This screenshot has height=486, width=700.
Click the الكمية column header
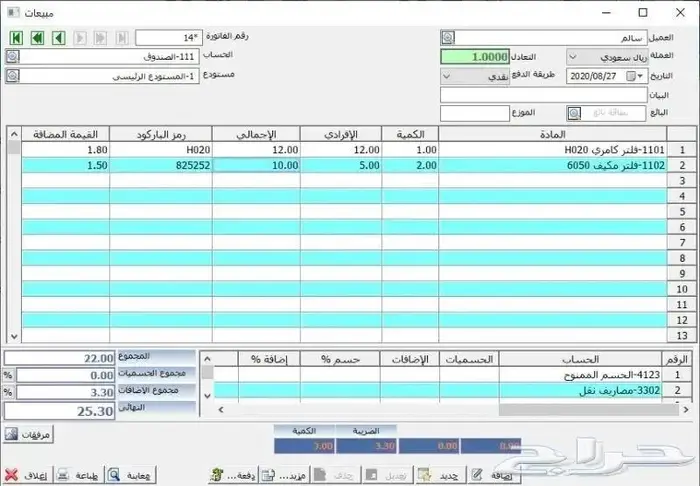click(410, 134)
